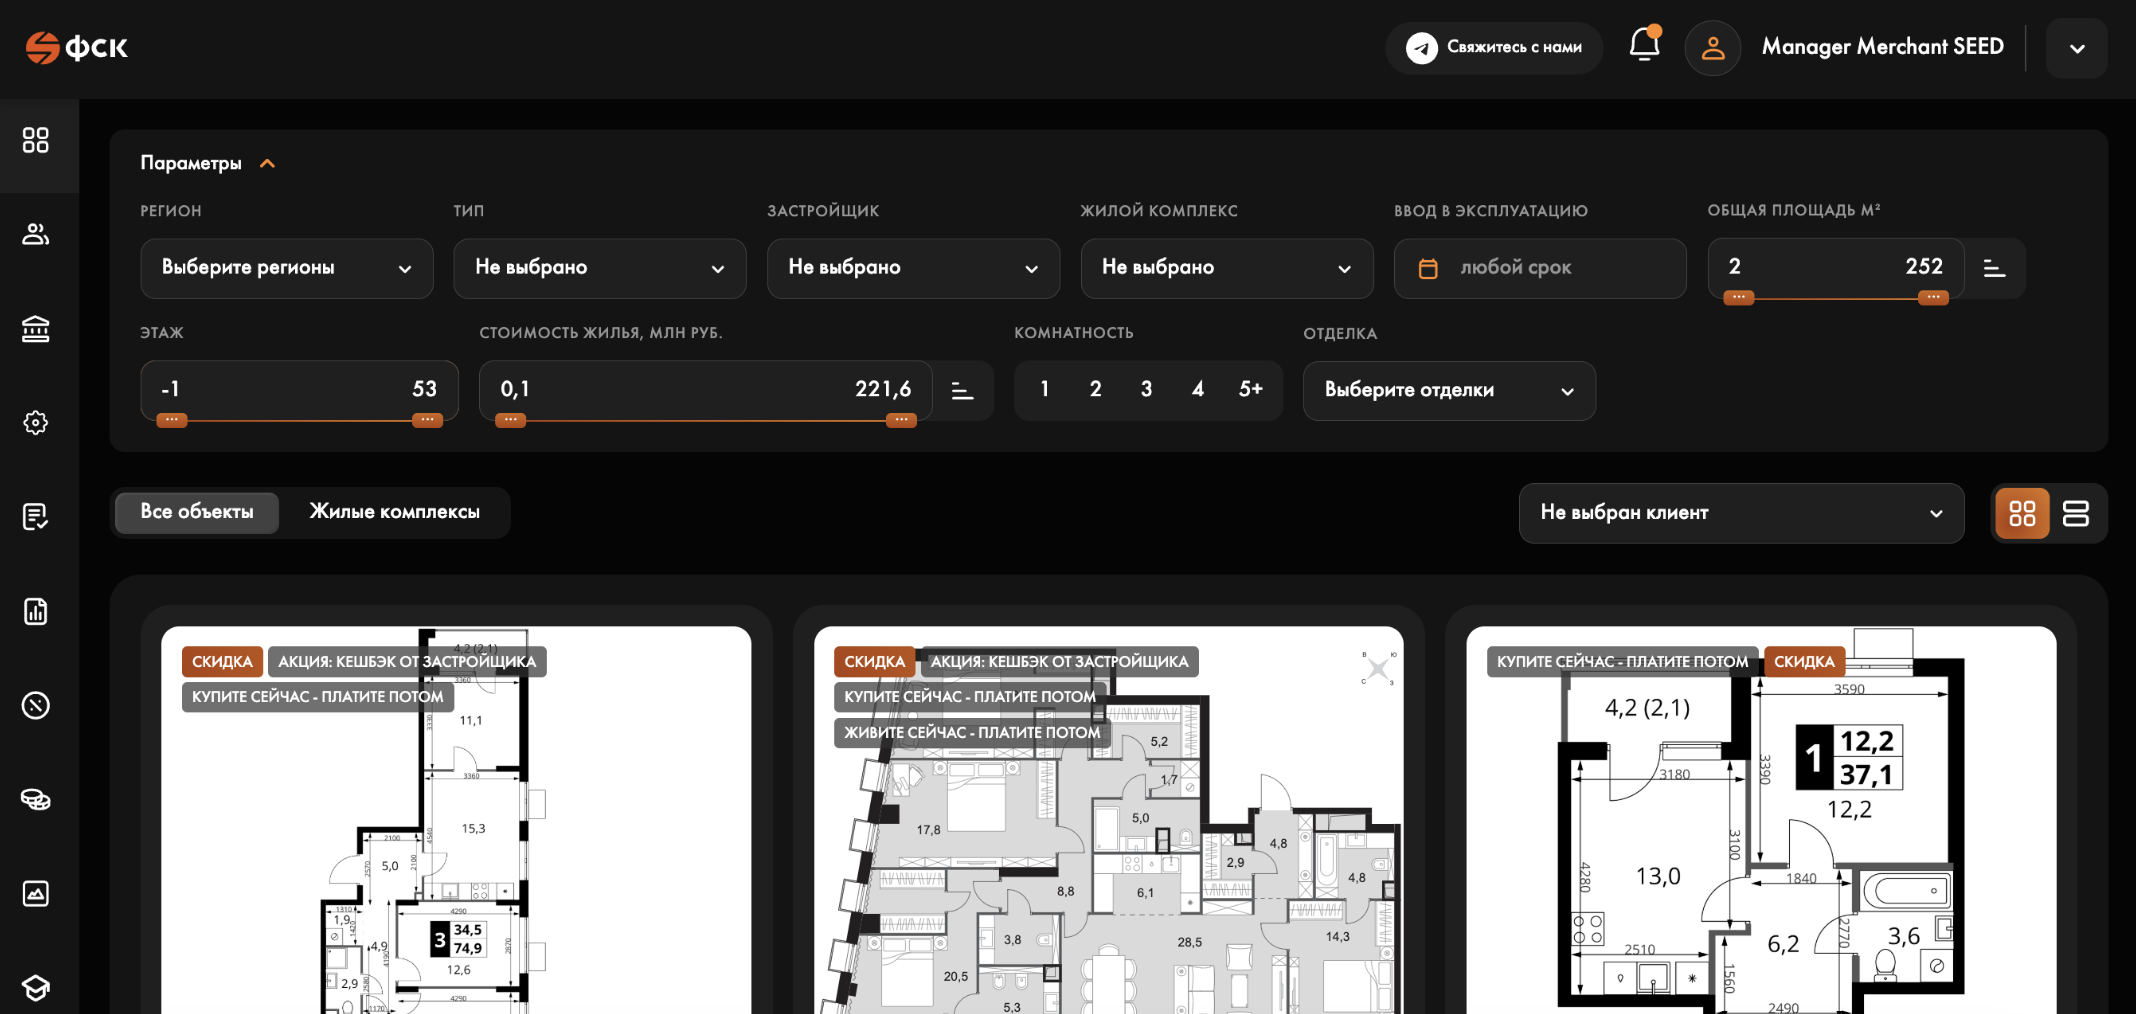This screenshot has width=2136, height=1014.
Task: Click the maximum area slider handle
Action: (1933, 297)
